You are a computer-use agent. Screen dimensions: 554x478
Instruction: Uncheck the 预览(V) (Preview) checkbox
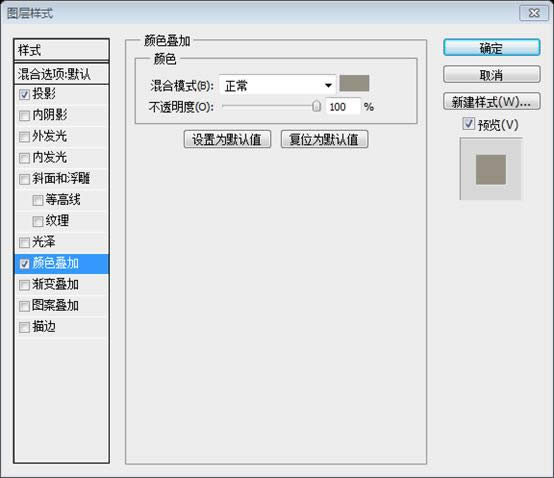click(468, 124)
